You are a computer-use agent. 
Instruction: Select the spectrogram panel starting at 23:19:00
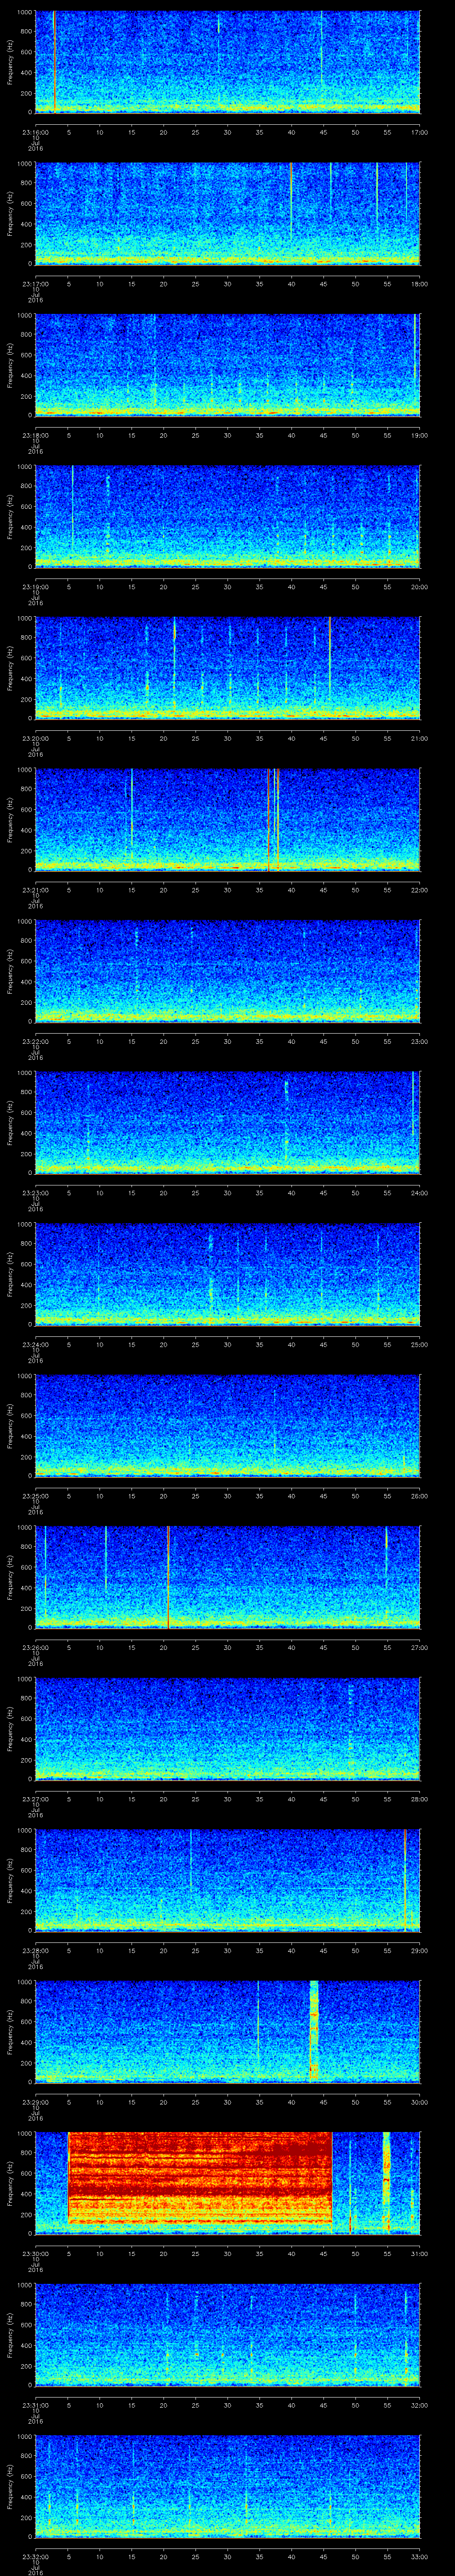(x=227, y=517)
